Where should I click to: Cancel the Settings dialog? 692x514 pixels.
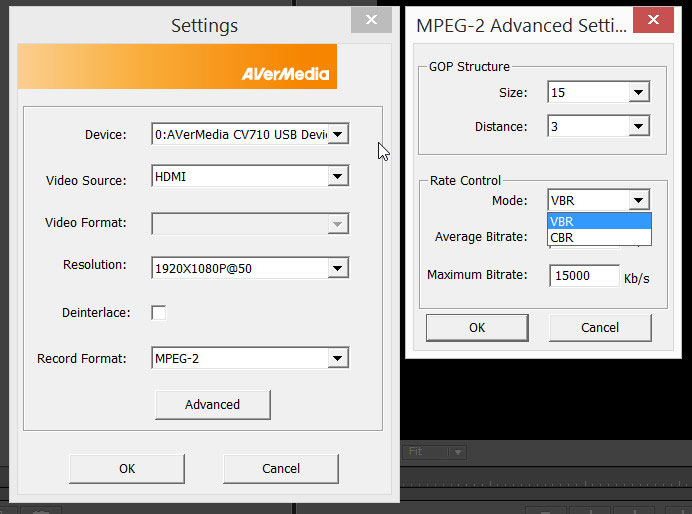(280, 468)
